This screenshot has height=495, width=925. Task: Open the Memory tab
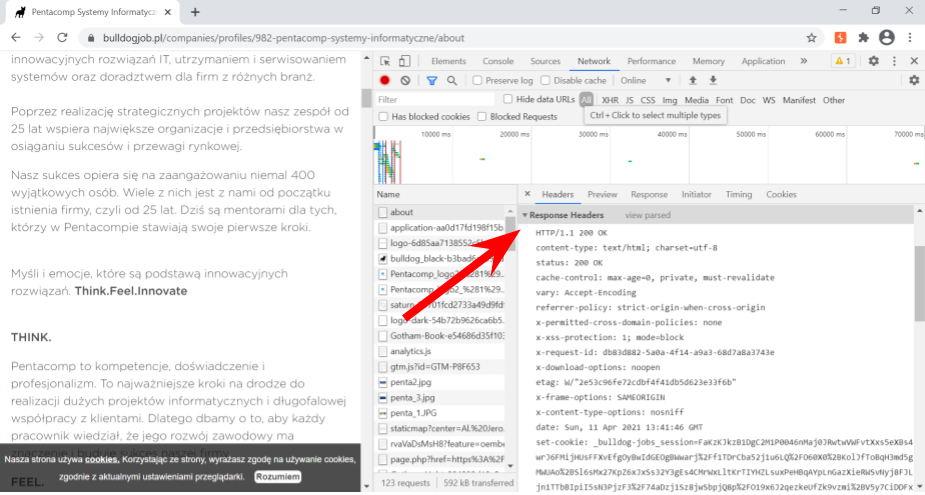[x=708, y=61]
